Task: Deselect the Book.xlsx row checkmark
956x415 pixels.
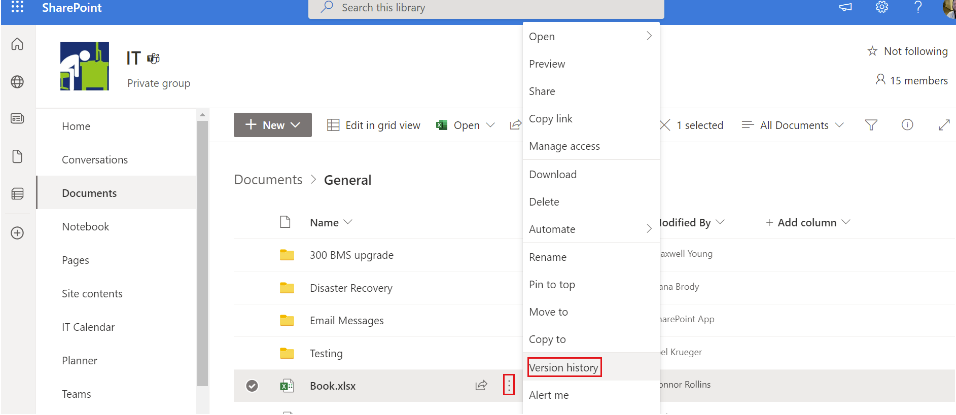Action: point(252,385)
